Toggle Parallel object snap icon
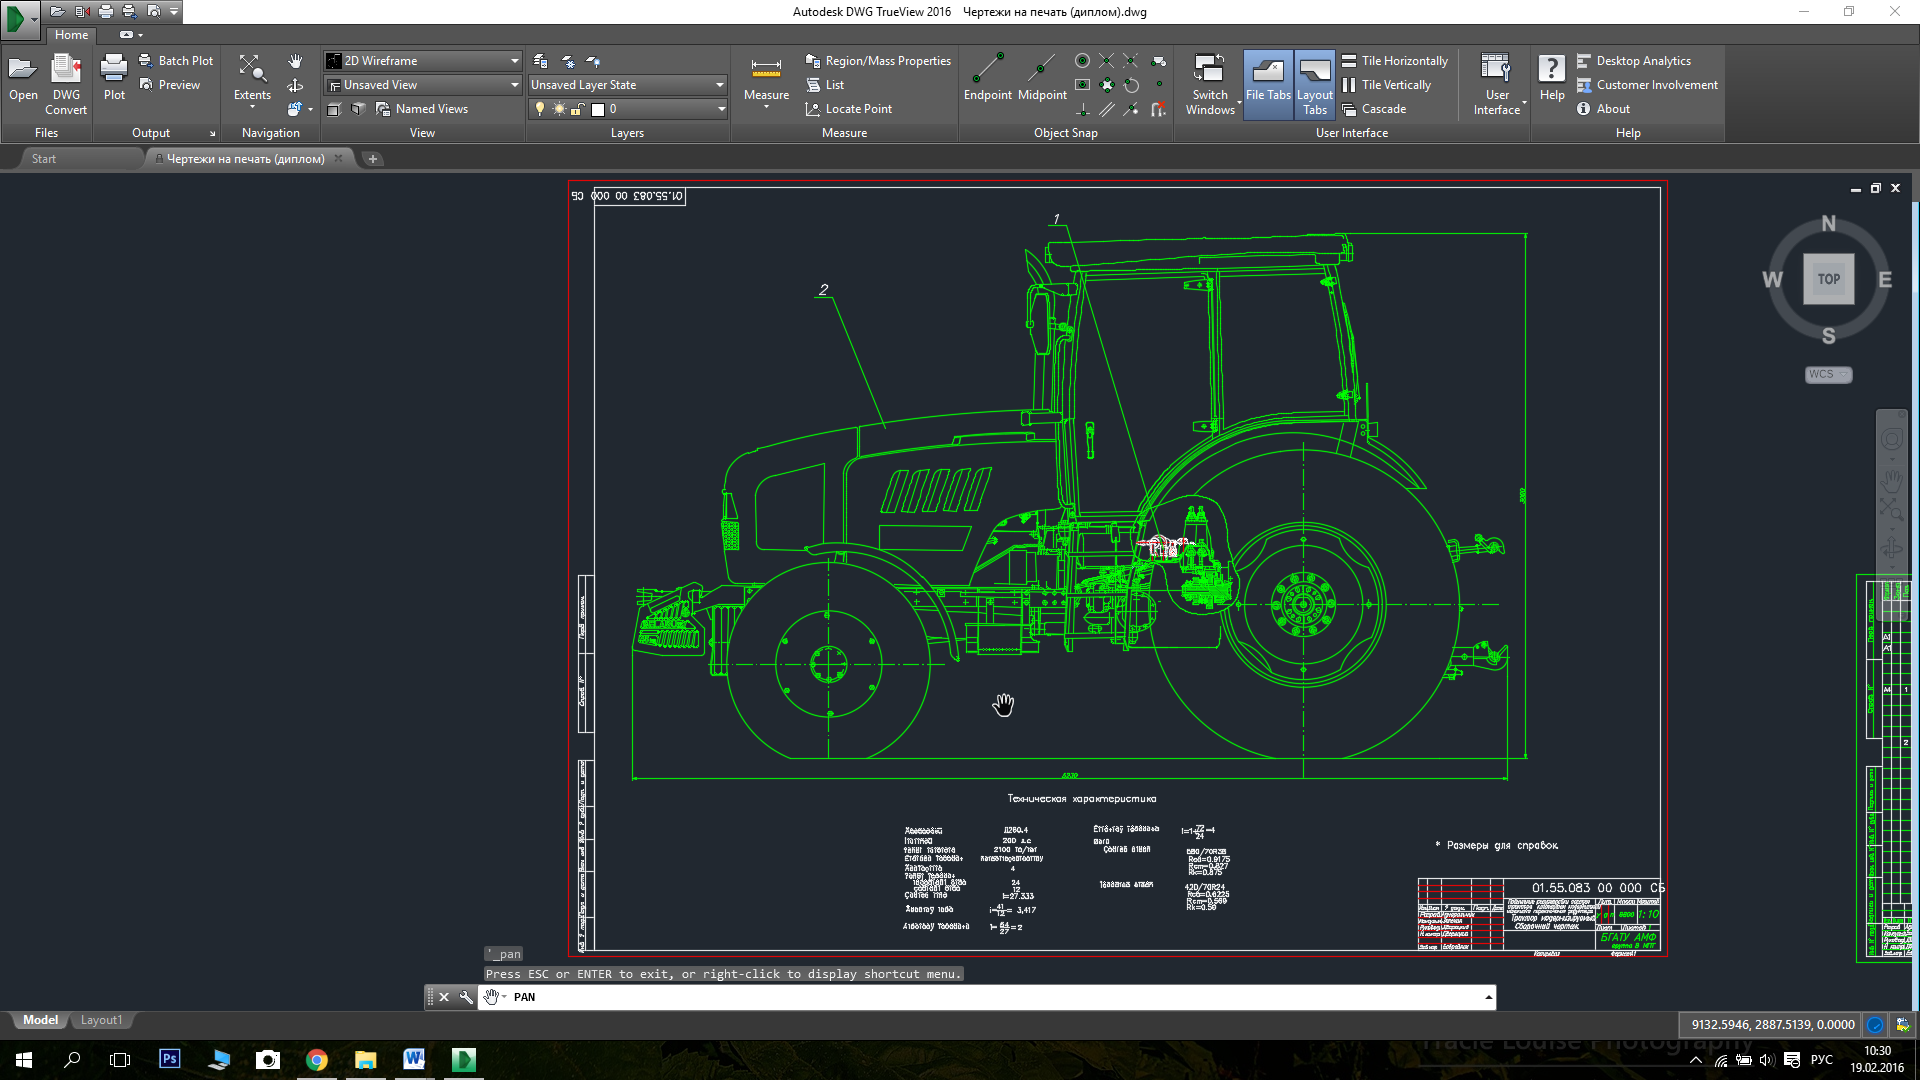The width and height of the screenshot is (1920, 1080). coord(1107,109)
